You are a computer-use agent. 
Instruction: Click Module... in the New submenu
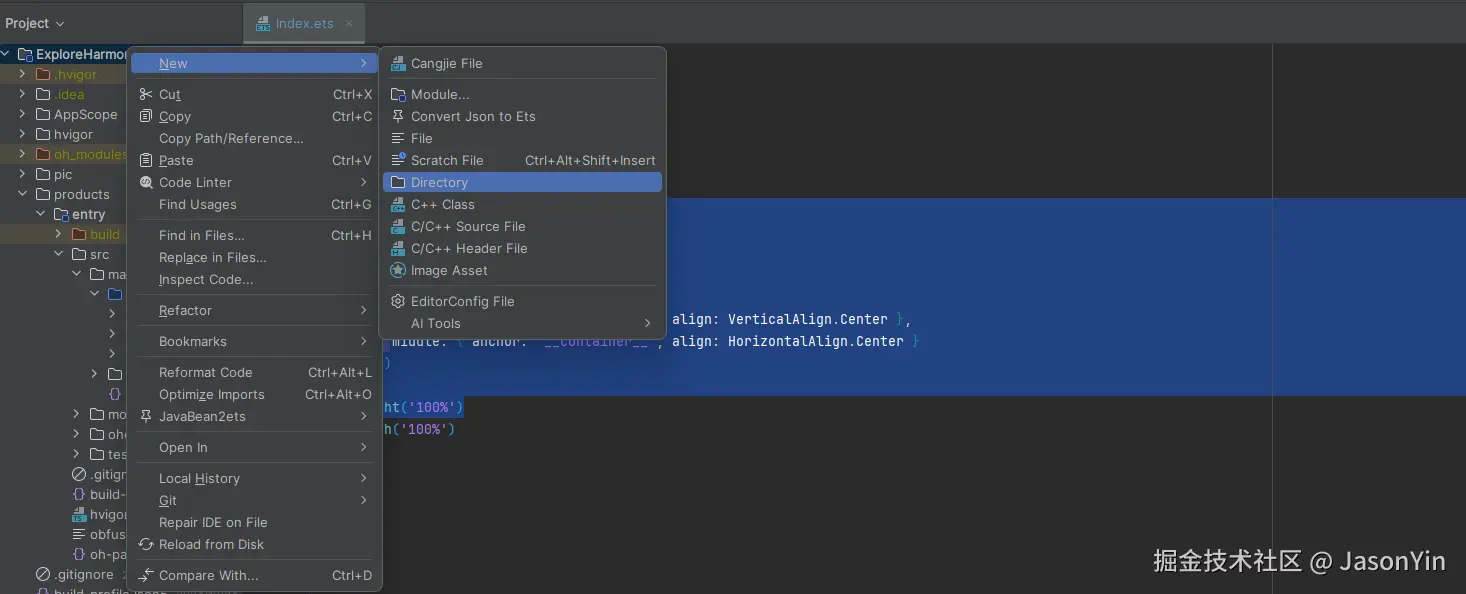point(440,94)
